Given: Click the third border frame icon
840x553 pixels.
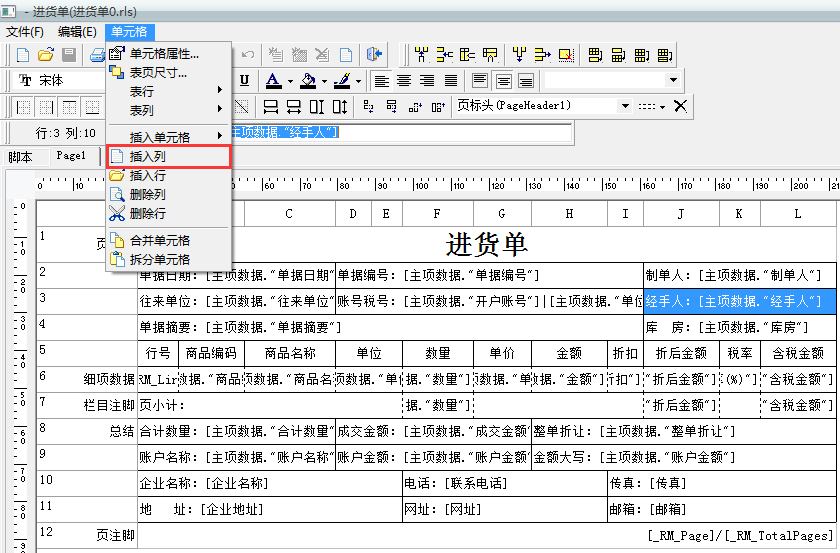Looking at the screenshot, I should [69, 107].
